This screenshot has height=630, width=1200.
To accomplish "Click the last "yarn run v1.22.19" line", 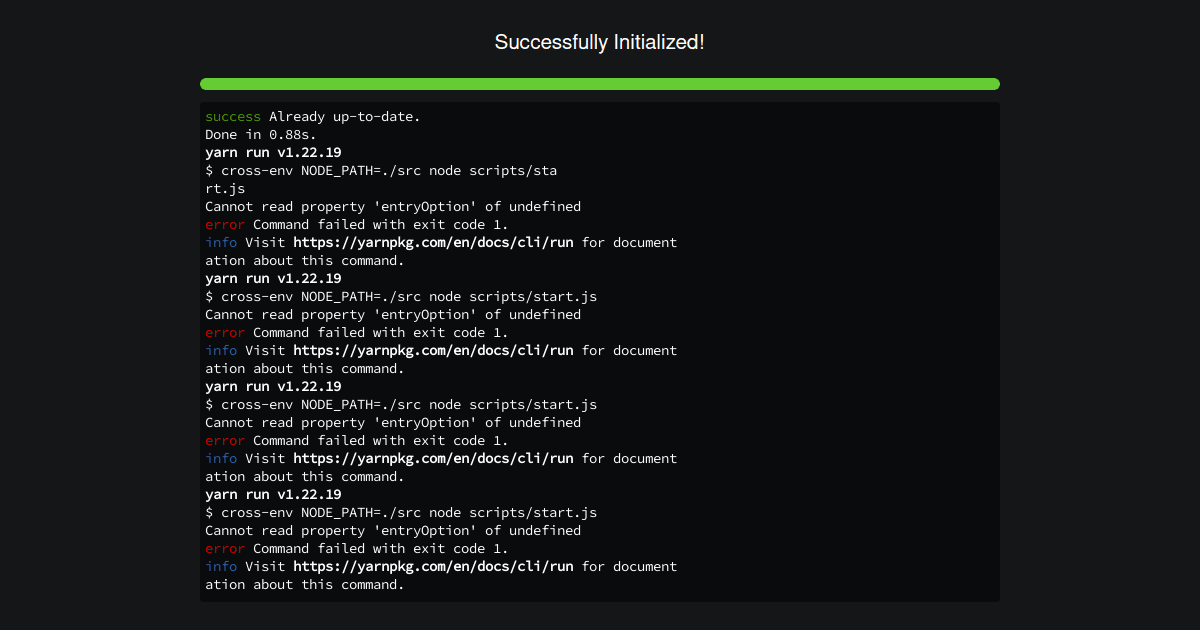I will click(273, 494).
